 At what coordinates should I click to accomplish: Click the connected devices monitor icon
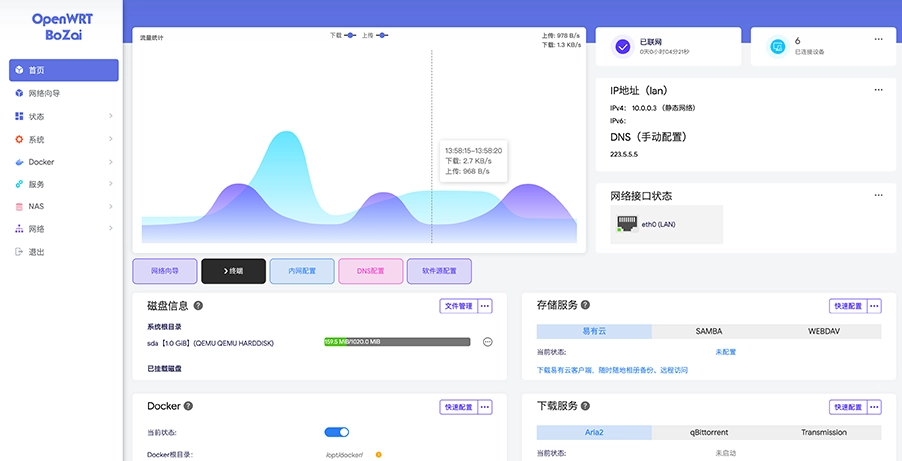coord(776,46)
